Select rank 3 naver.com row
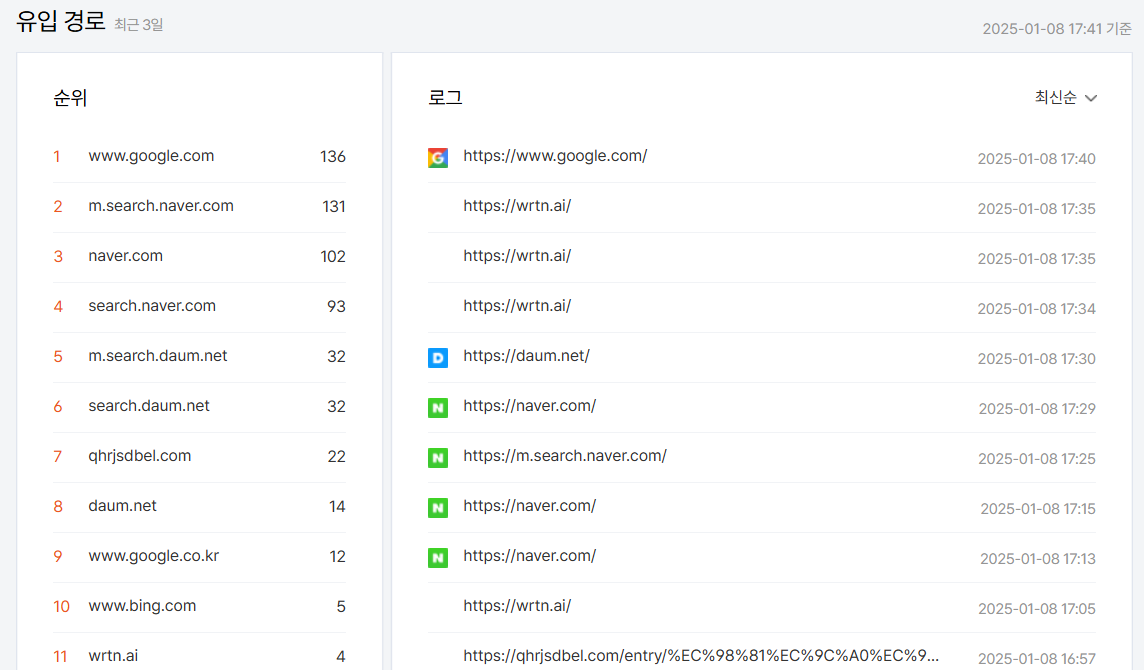The width and height of the screenshot is (1144, 670). (x=199, y=256)
